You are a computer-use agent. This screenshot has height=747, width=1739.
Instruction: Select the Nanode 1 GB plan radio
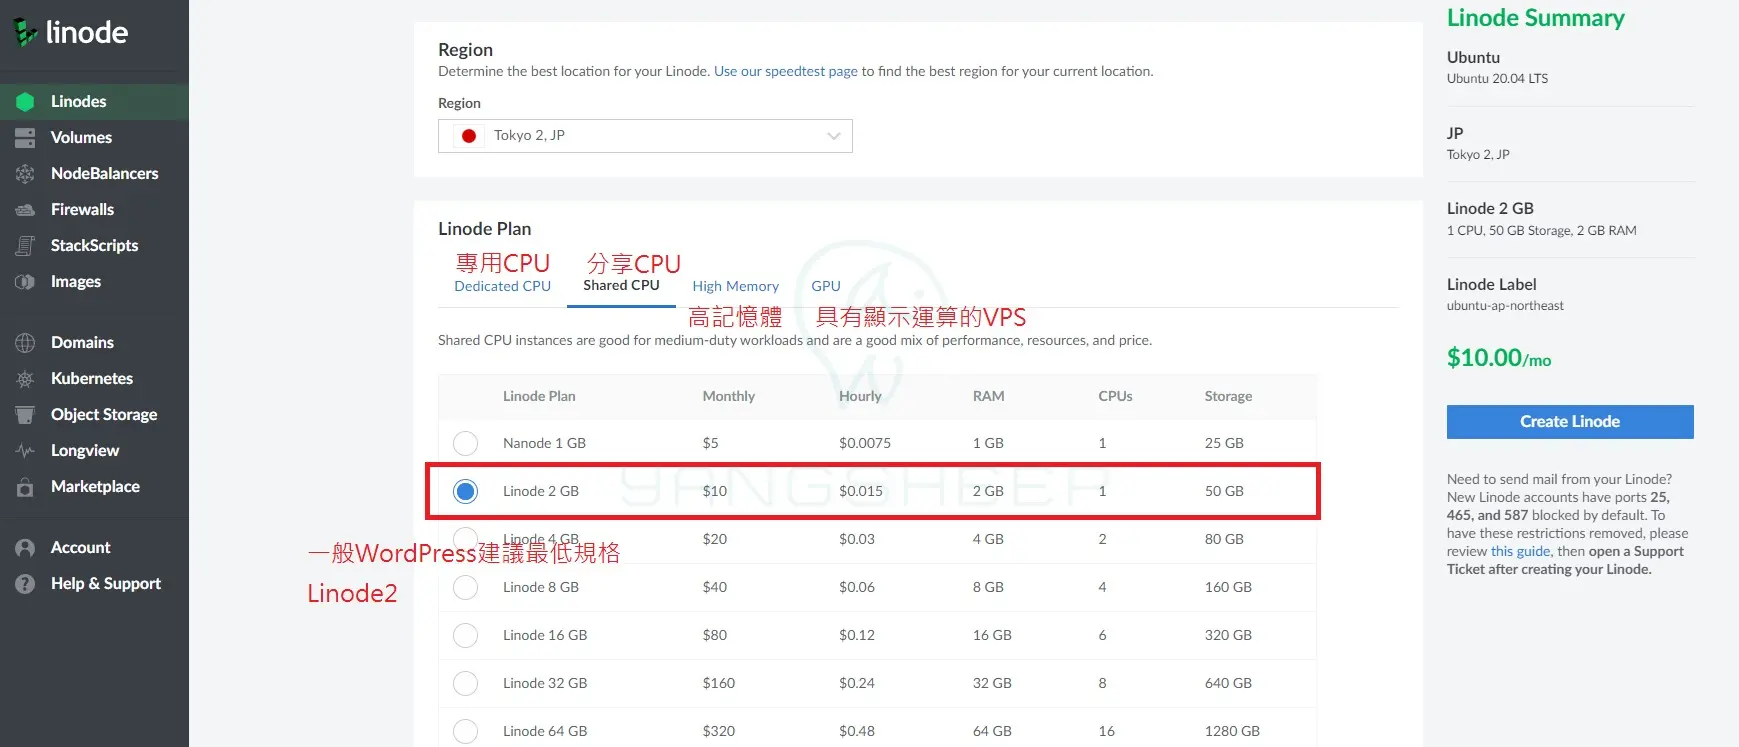pyautogui.click(x=465, y=443)
